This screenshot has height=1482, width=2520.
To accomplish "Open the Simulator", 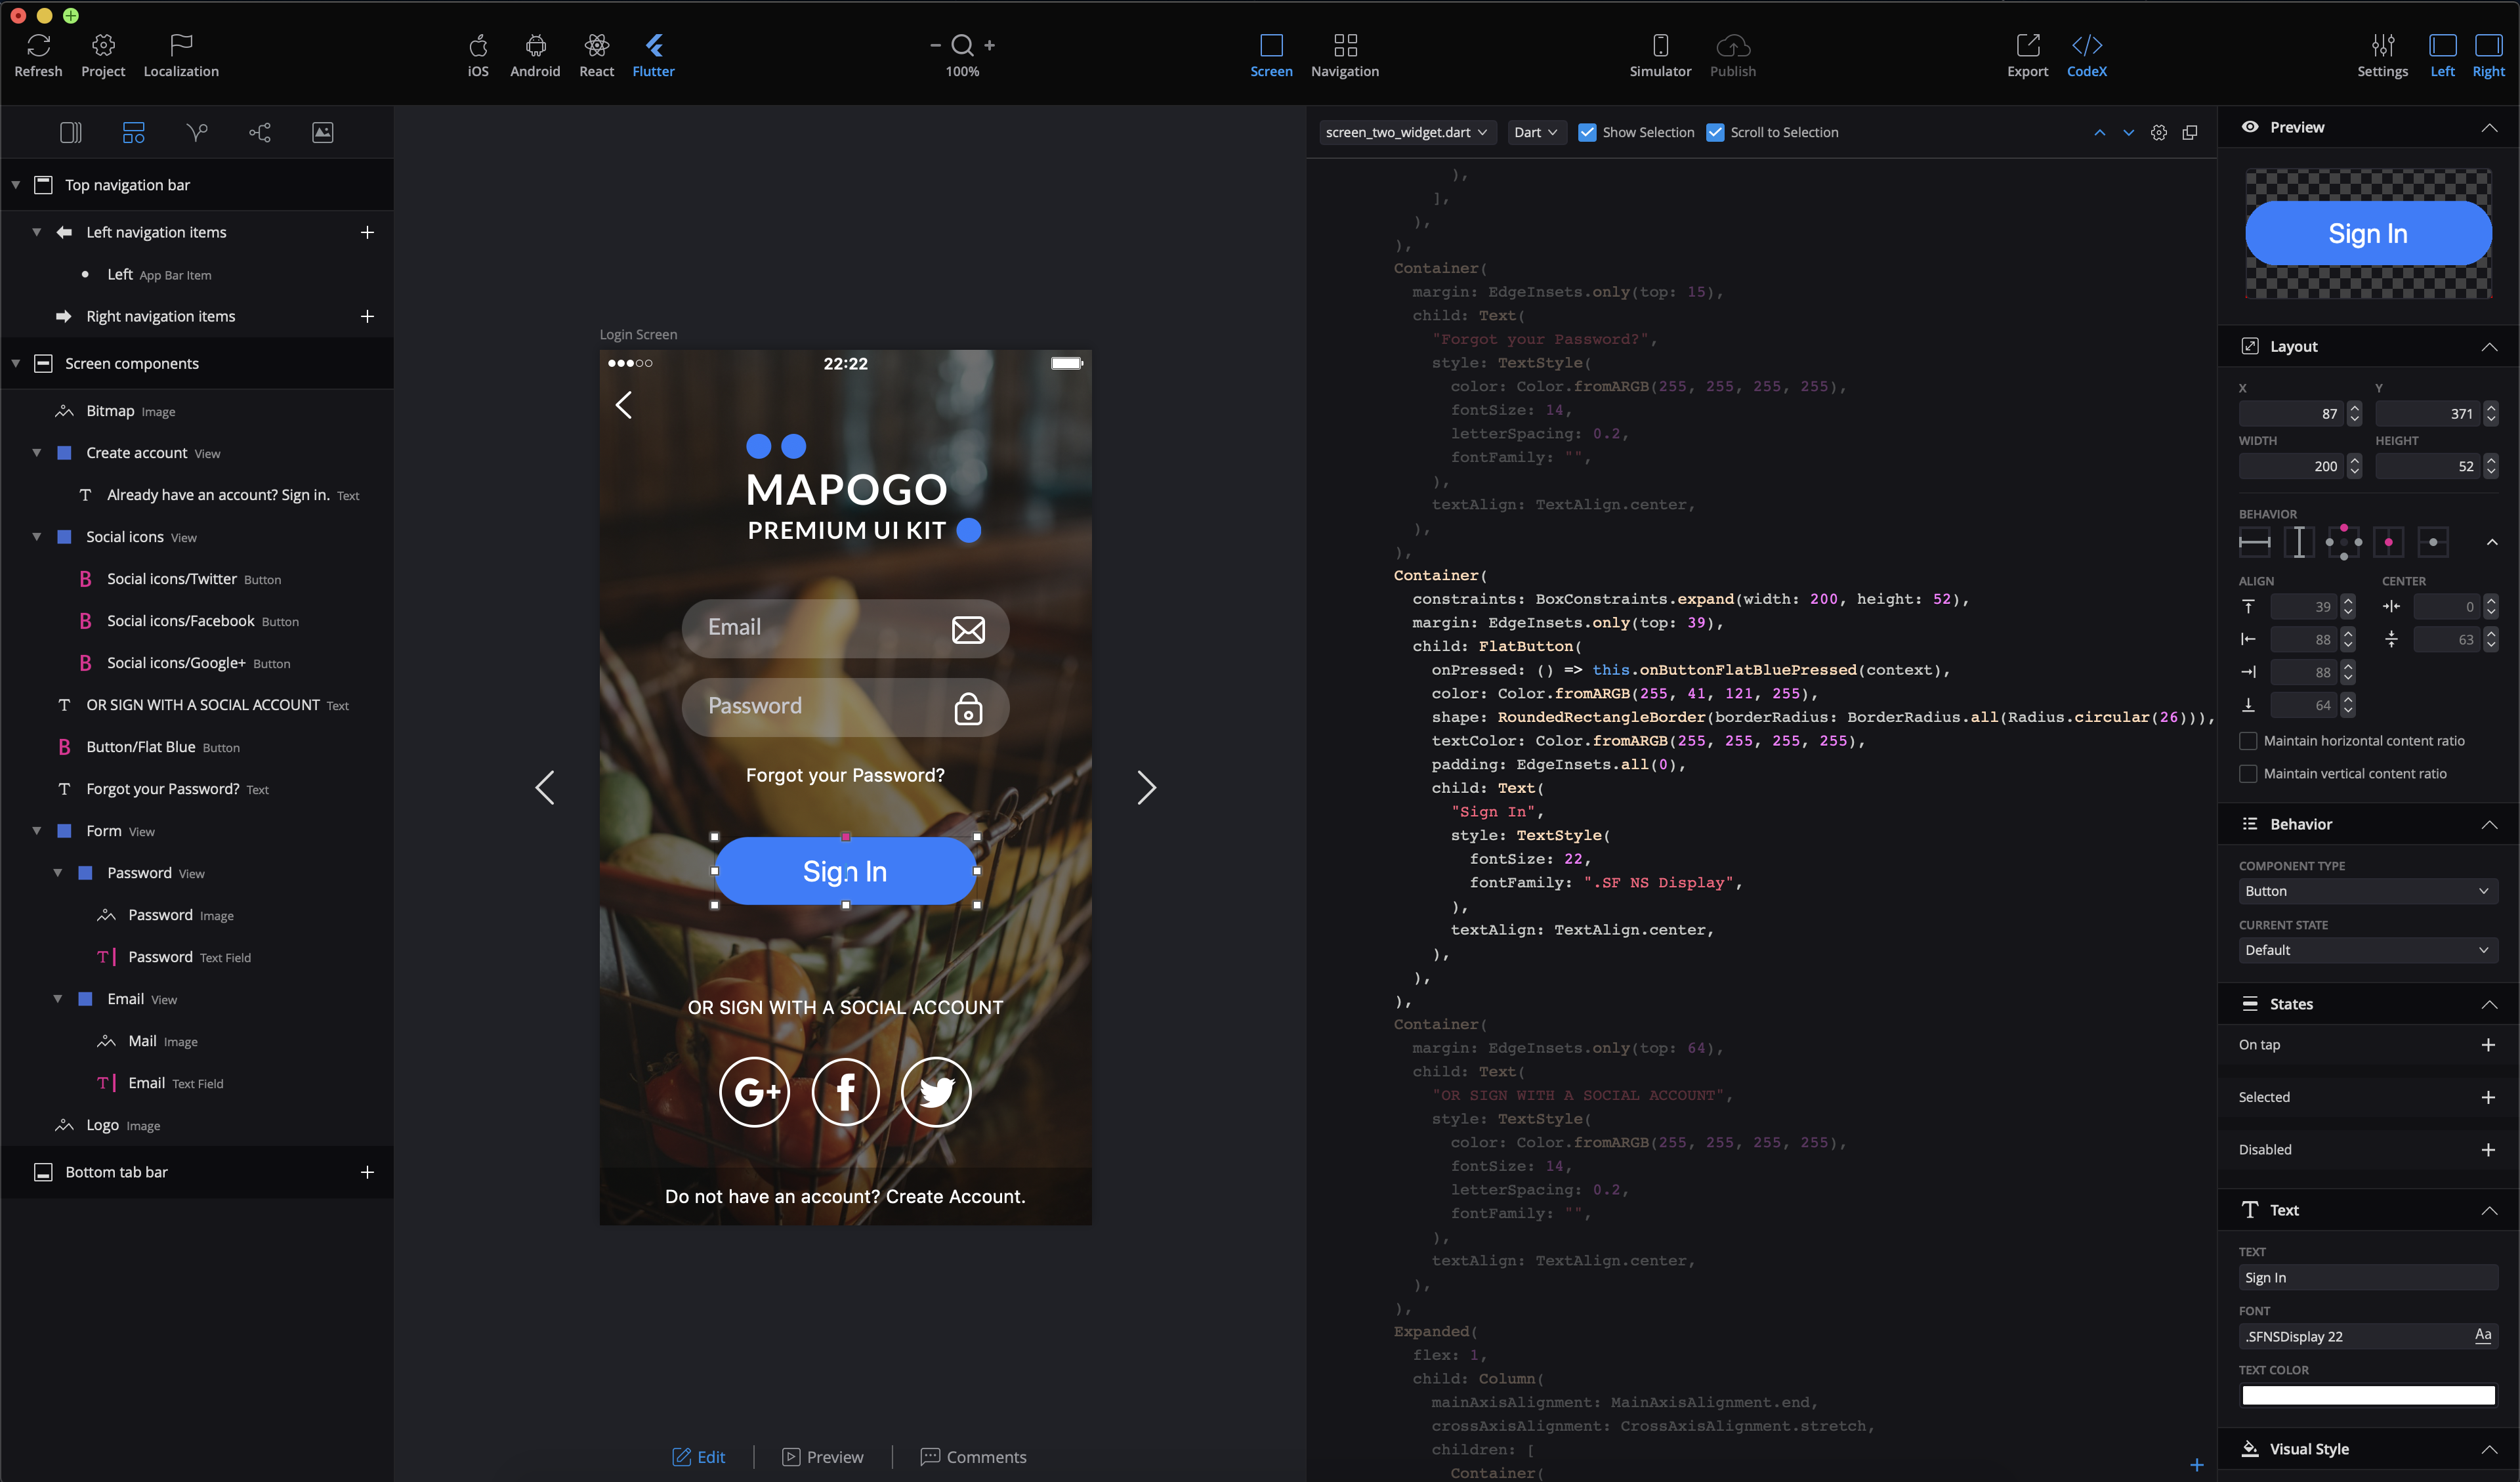I will [1660, 45].
